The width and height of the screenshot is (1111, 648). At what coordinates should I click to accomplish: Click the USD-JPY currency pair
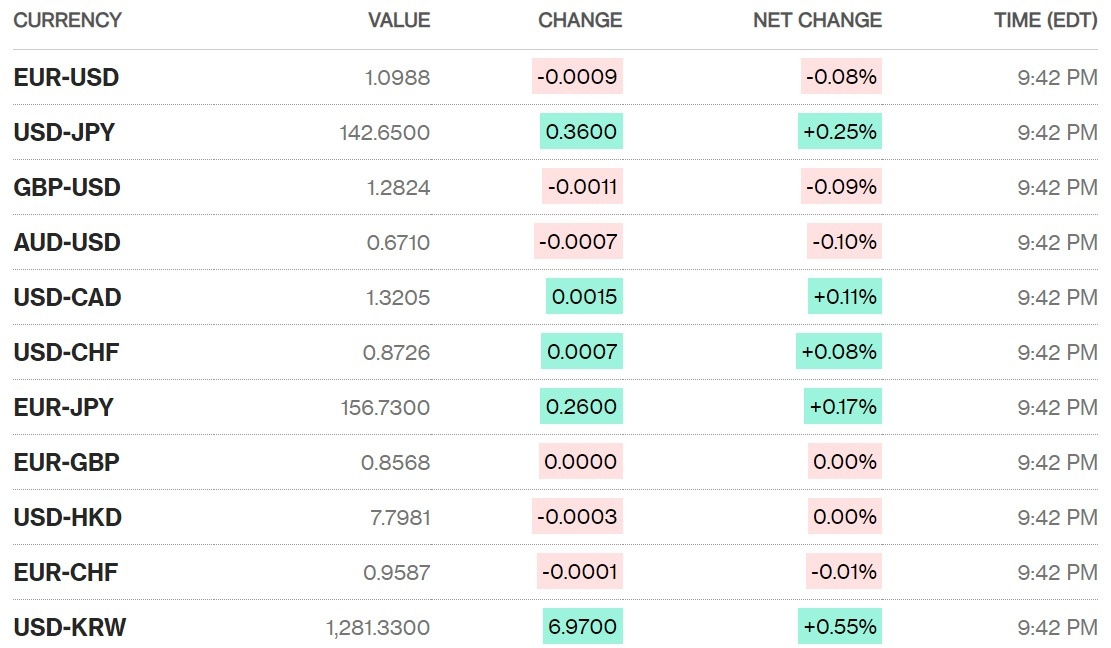pos(64,132)
